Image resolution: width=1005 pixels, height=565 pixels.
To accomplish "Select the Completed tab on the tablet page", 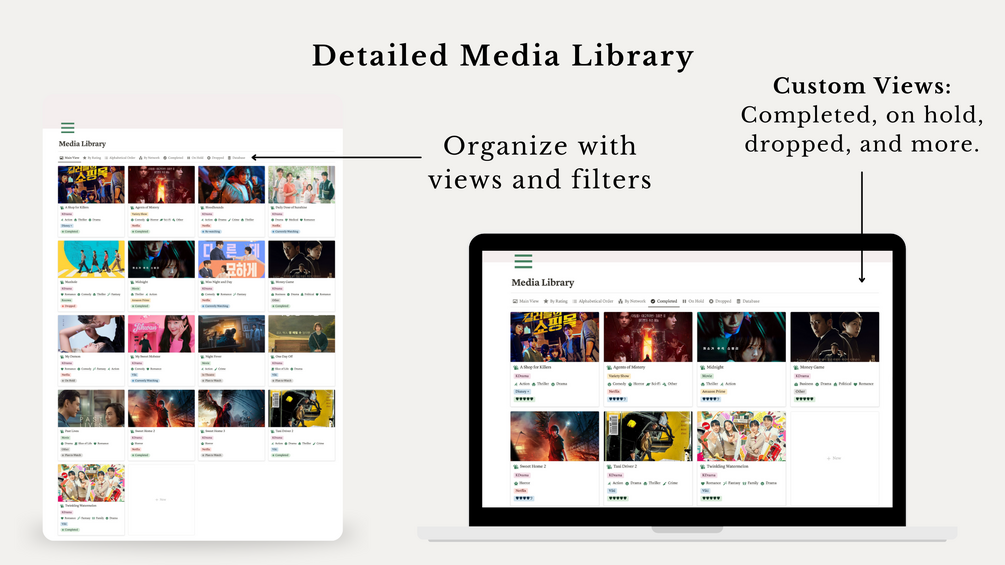I will (x=173, y=158).
